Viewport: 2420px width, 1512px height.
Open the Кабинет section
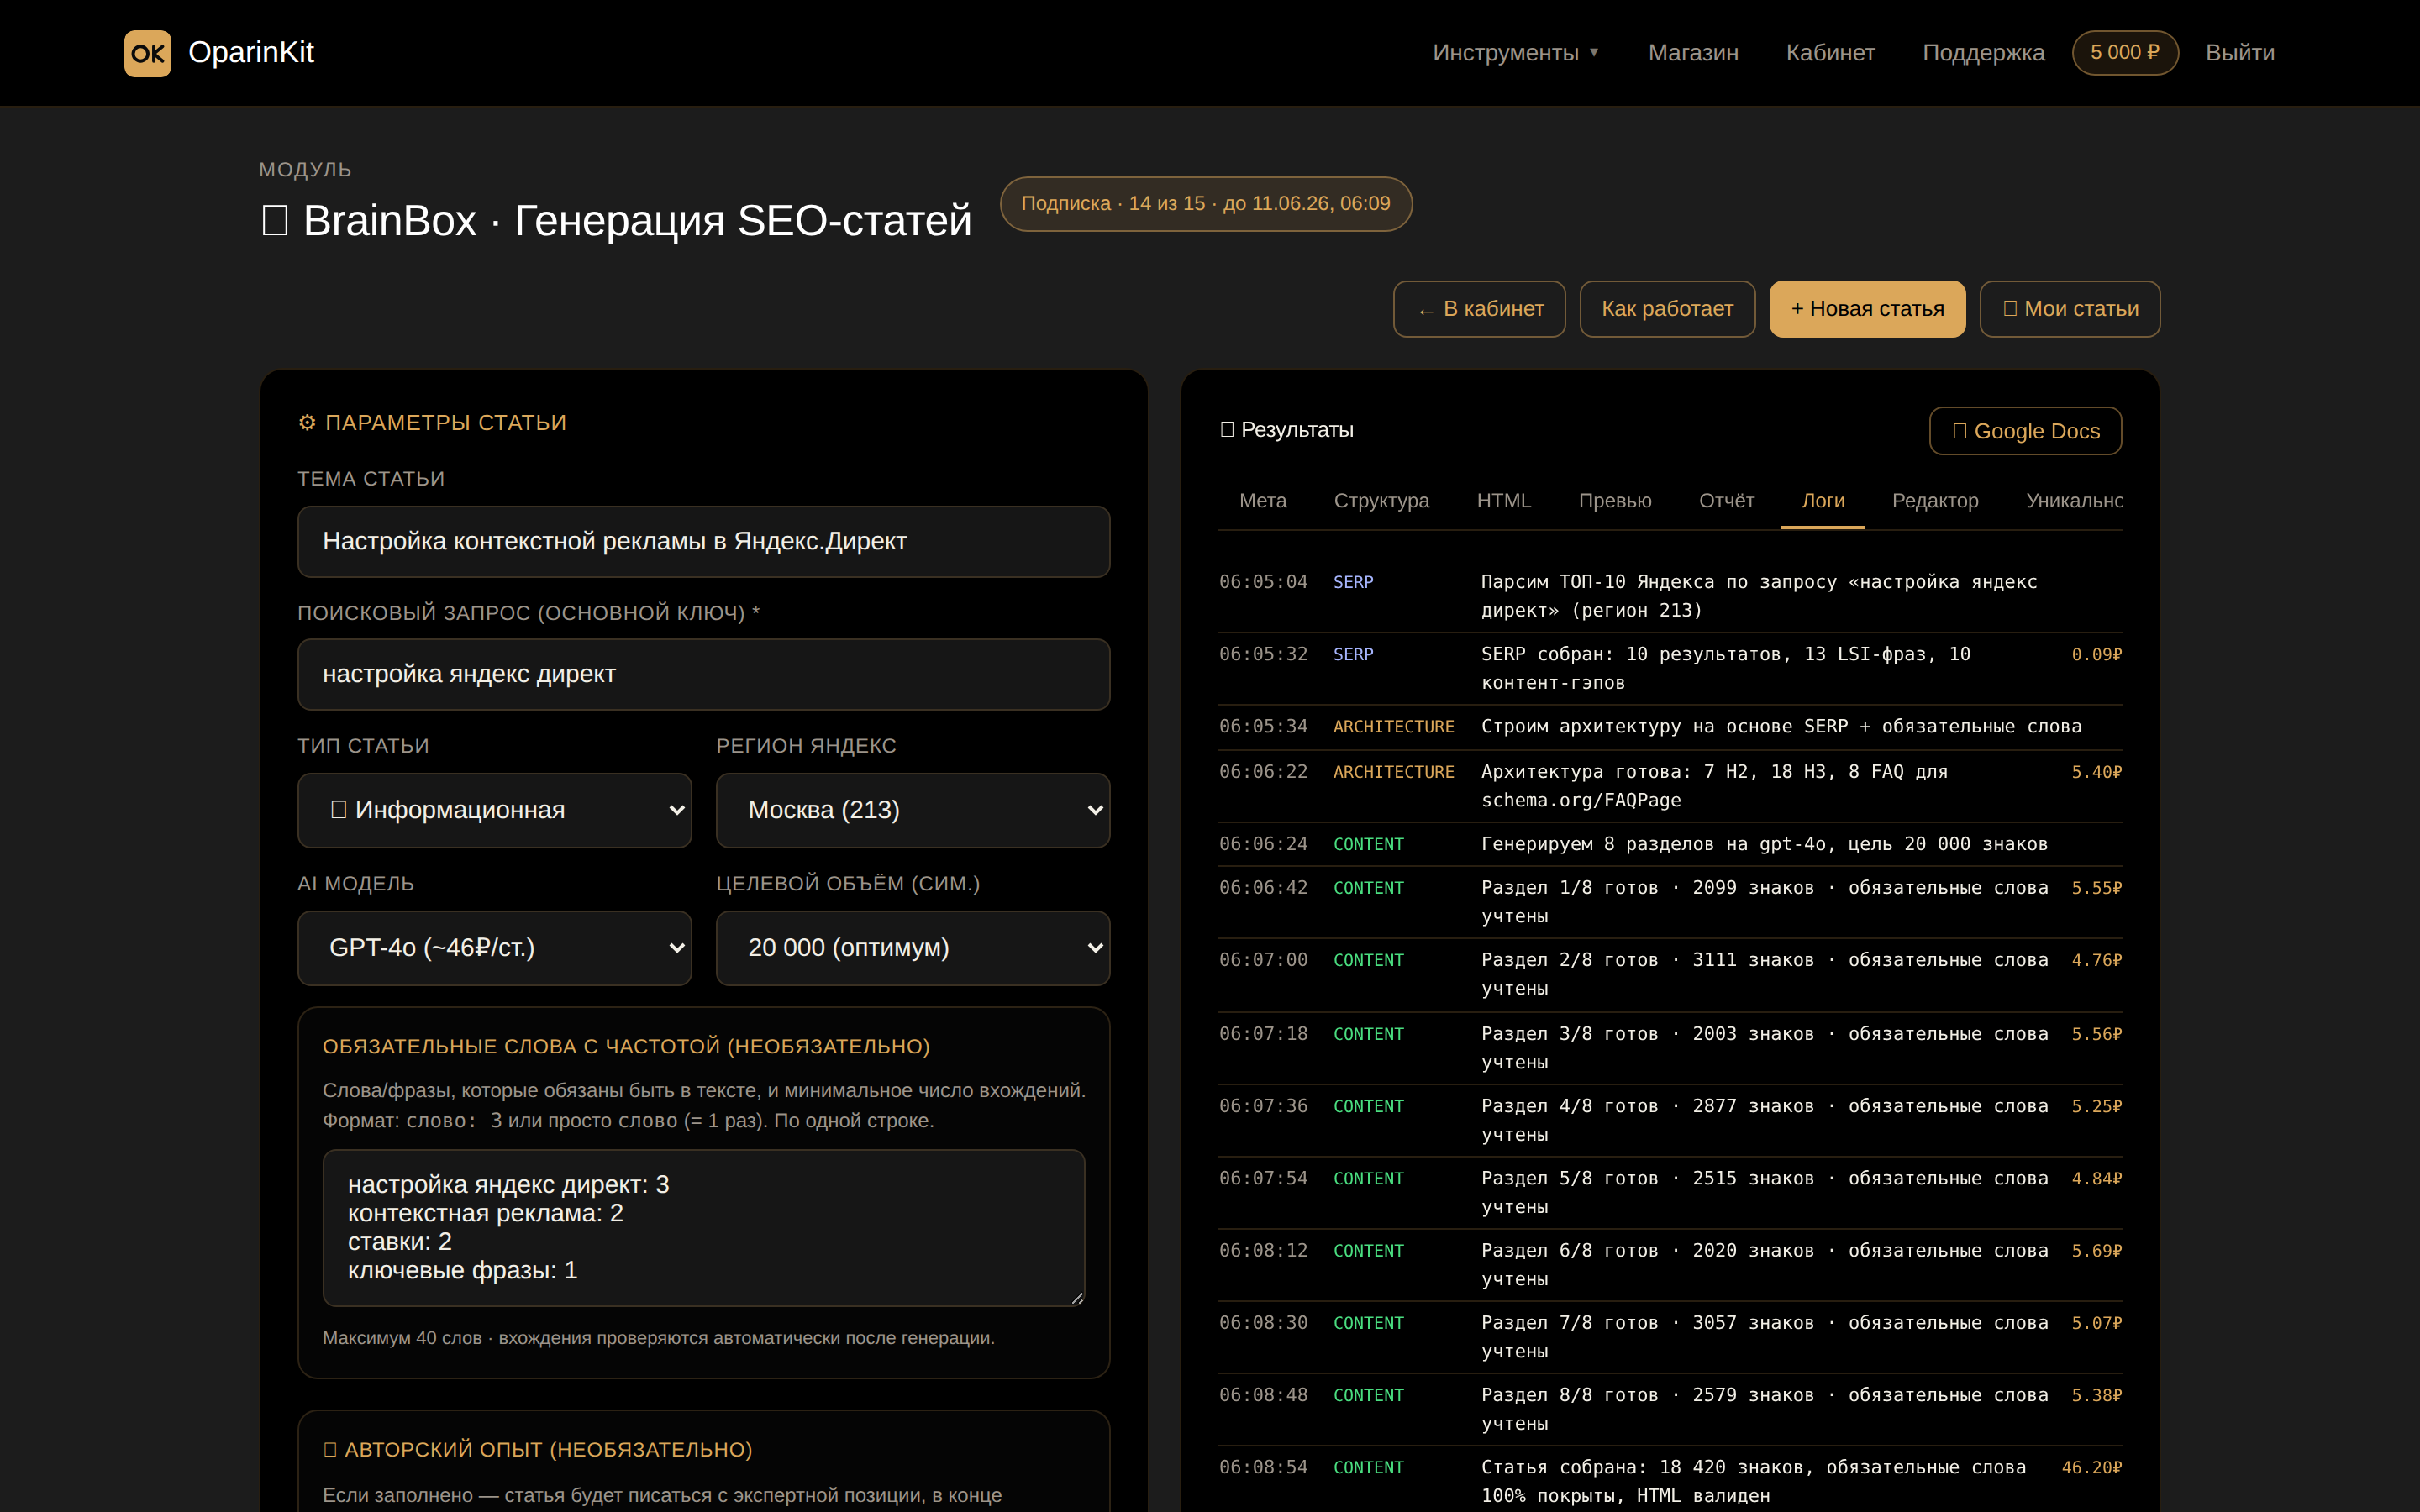pos(1830,53)
